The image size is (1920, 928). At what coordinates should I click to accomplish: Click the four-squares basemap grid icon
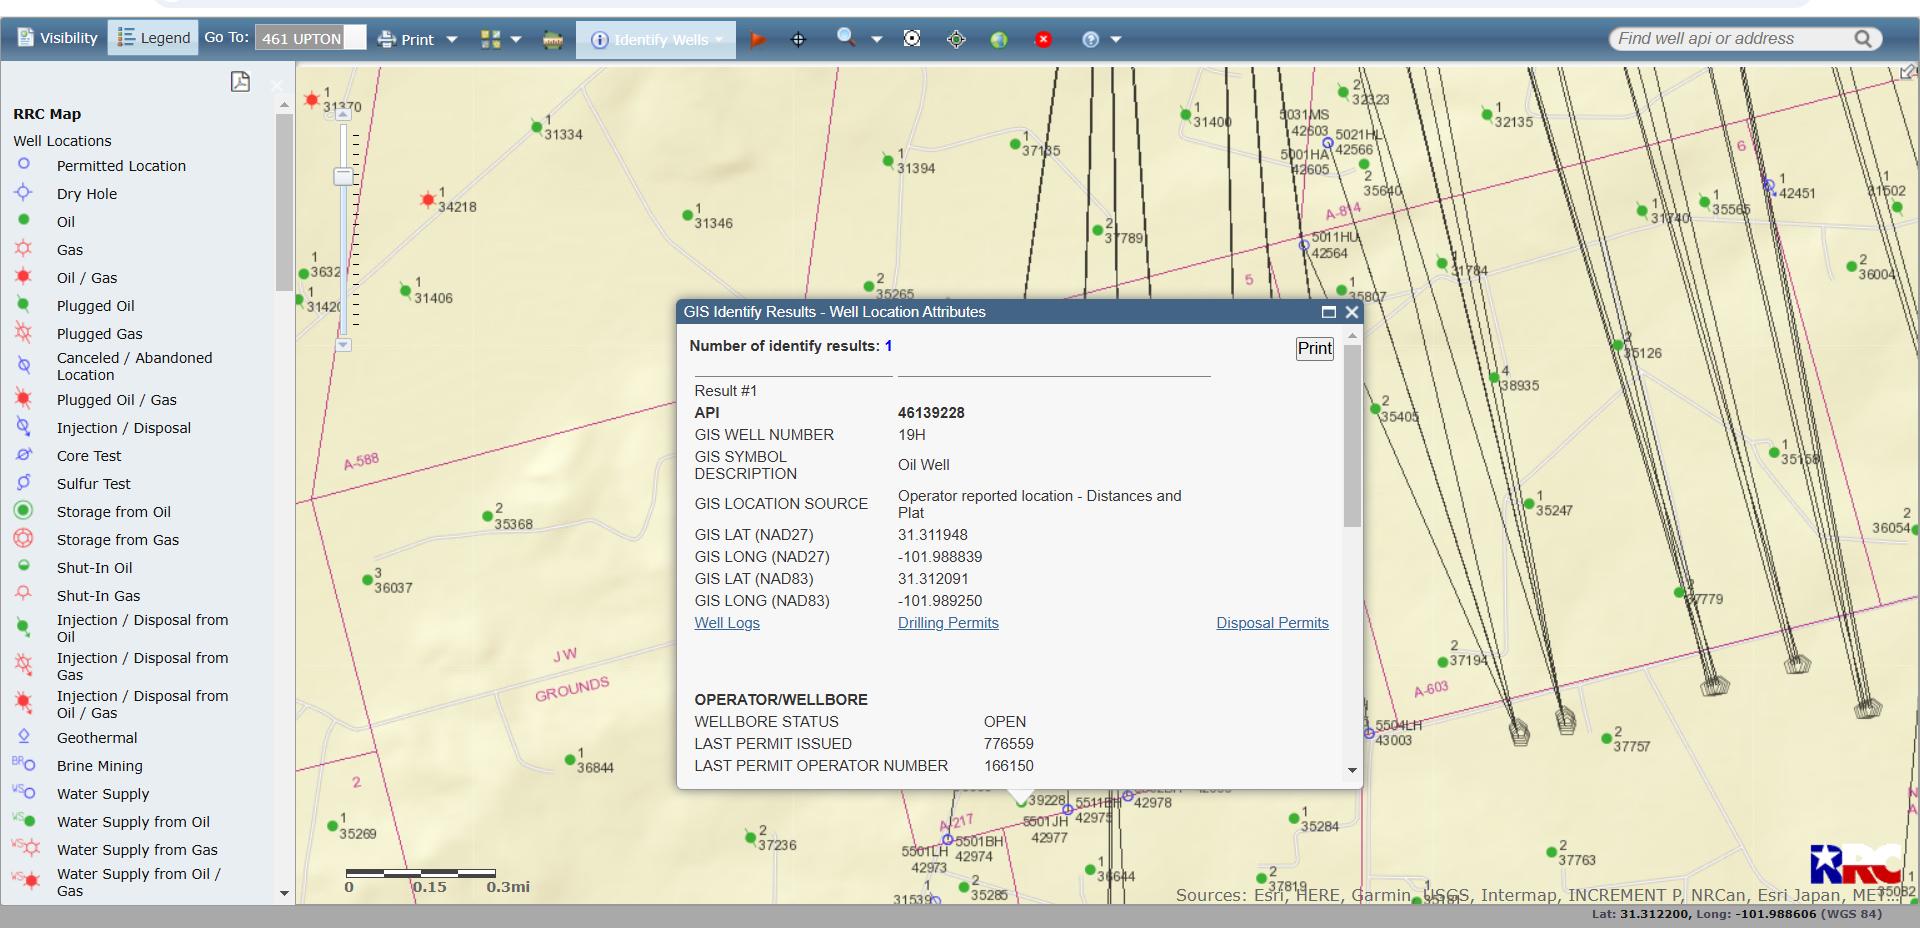click(490, 40)
